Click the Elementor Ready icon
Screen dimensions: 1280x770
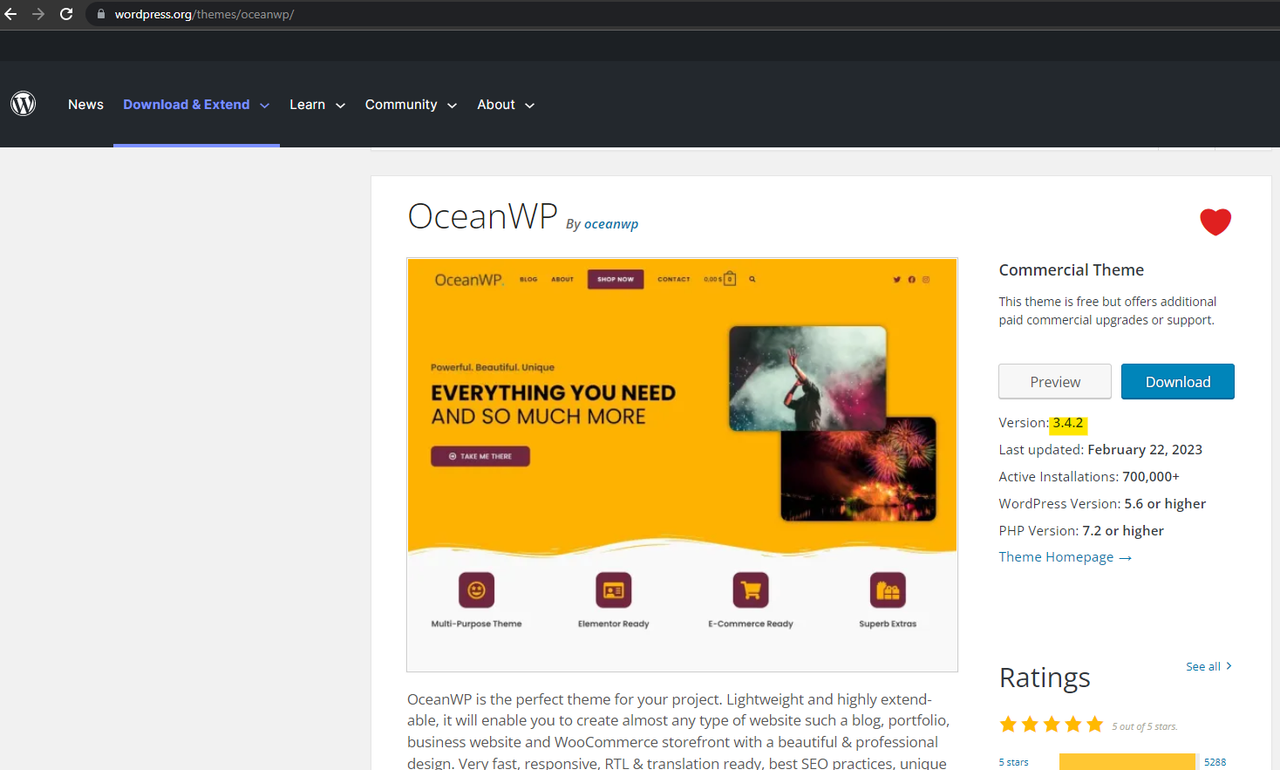[x=613, y=590]
